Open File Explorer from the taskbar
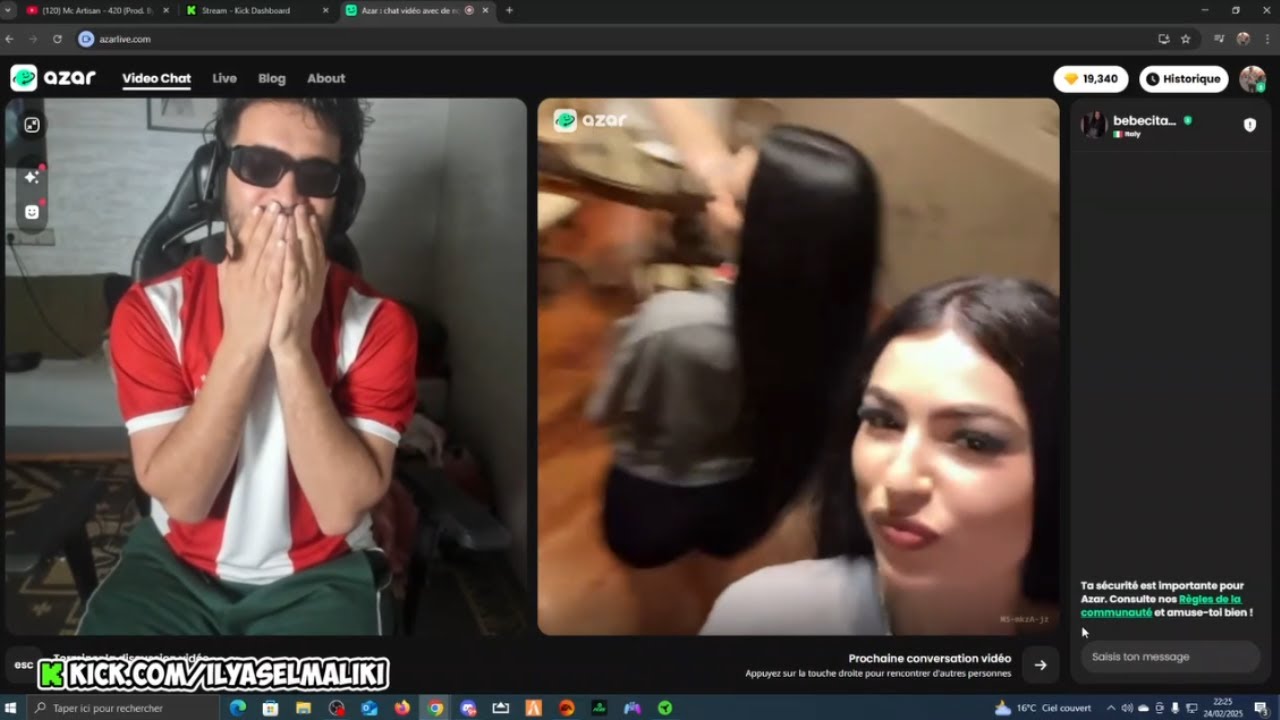This screenshot has width=1280, height=720. 303,708
